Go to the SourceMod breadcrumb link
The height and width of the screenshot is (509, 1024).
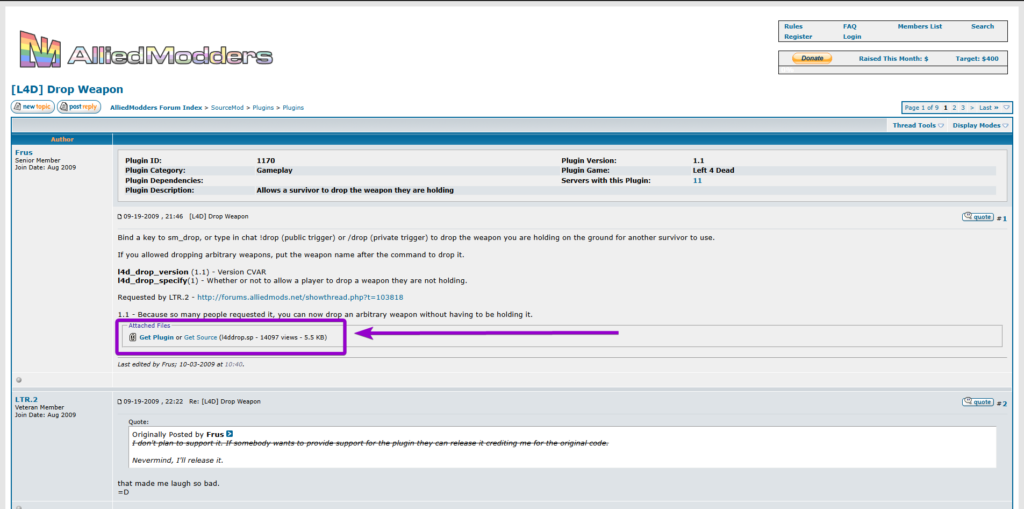(227, 107)
